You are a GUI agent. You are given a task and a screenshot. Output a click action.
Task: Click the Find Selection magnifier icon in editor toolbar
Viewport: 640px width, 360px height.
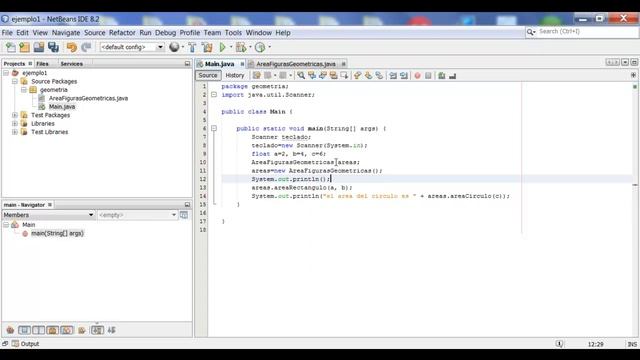pos(301,76)
